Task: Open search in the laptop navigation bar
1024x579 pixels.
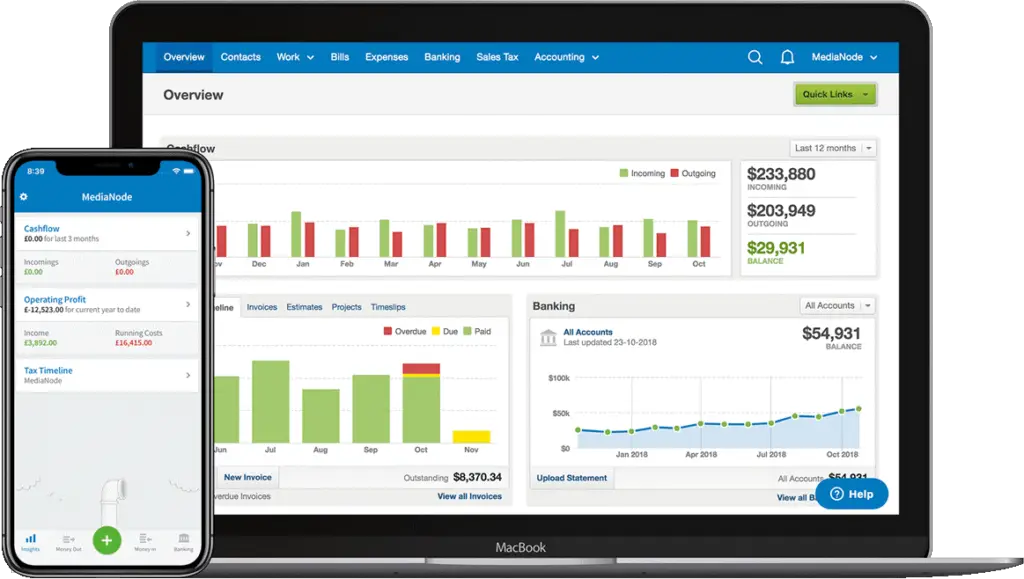Action: [755, 57]
